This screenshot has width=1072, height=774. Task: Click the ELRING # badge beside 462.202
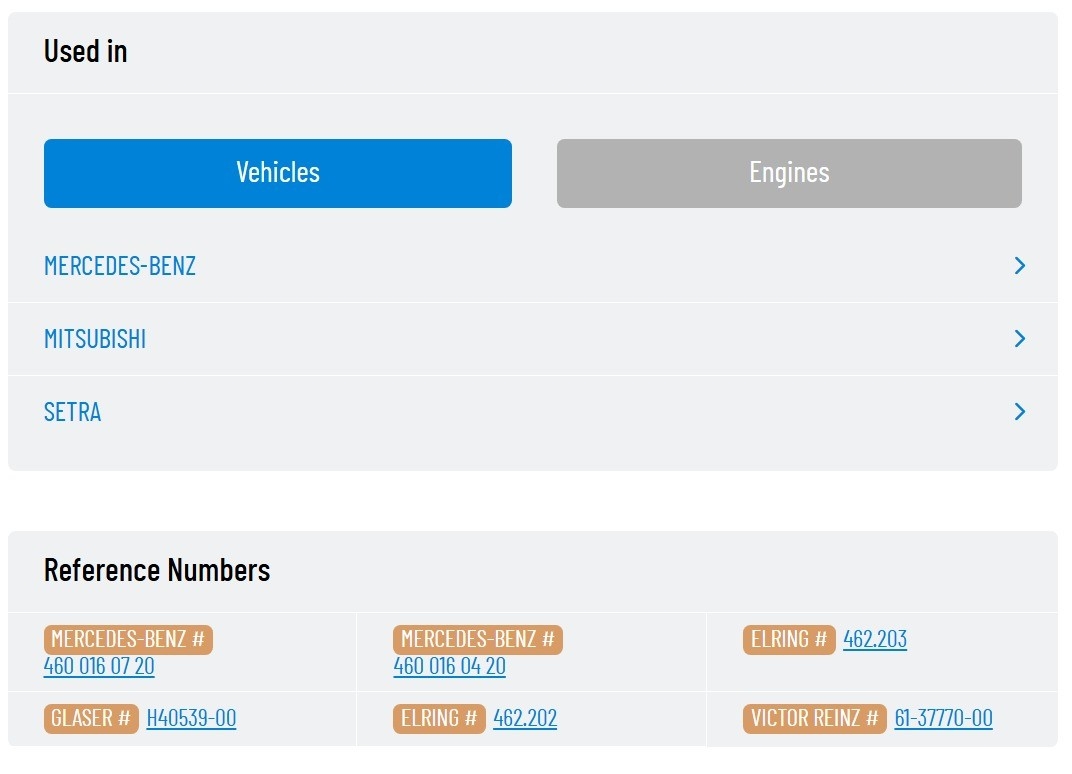point(439,719)
